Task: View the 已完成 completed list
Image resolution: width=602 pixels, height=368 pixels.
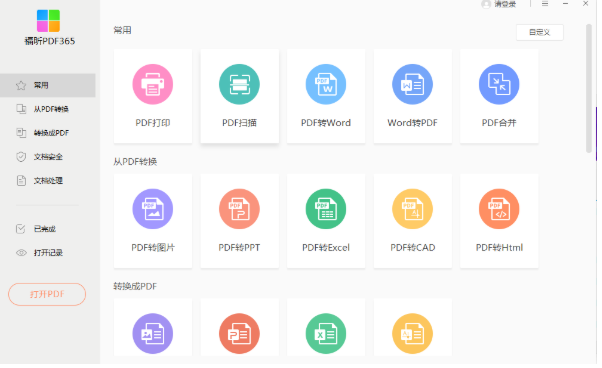Action: click(48, 229)
